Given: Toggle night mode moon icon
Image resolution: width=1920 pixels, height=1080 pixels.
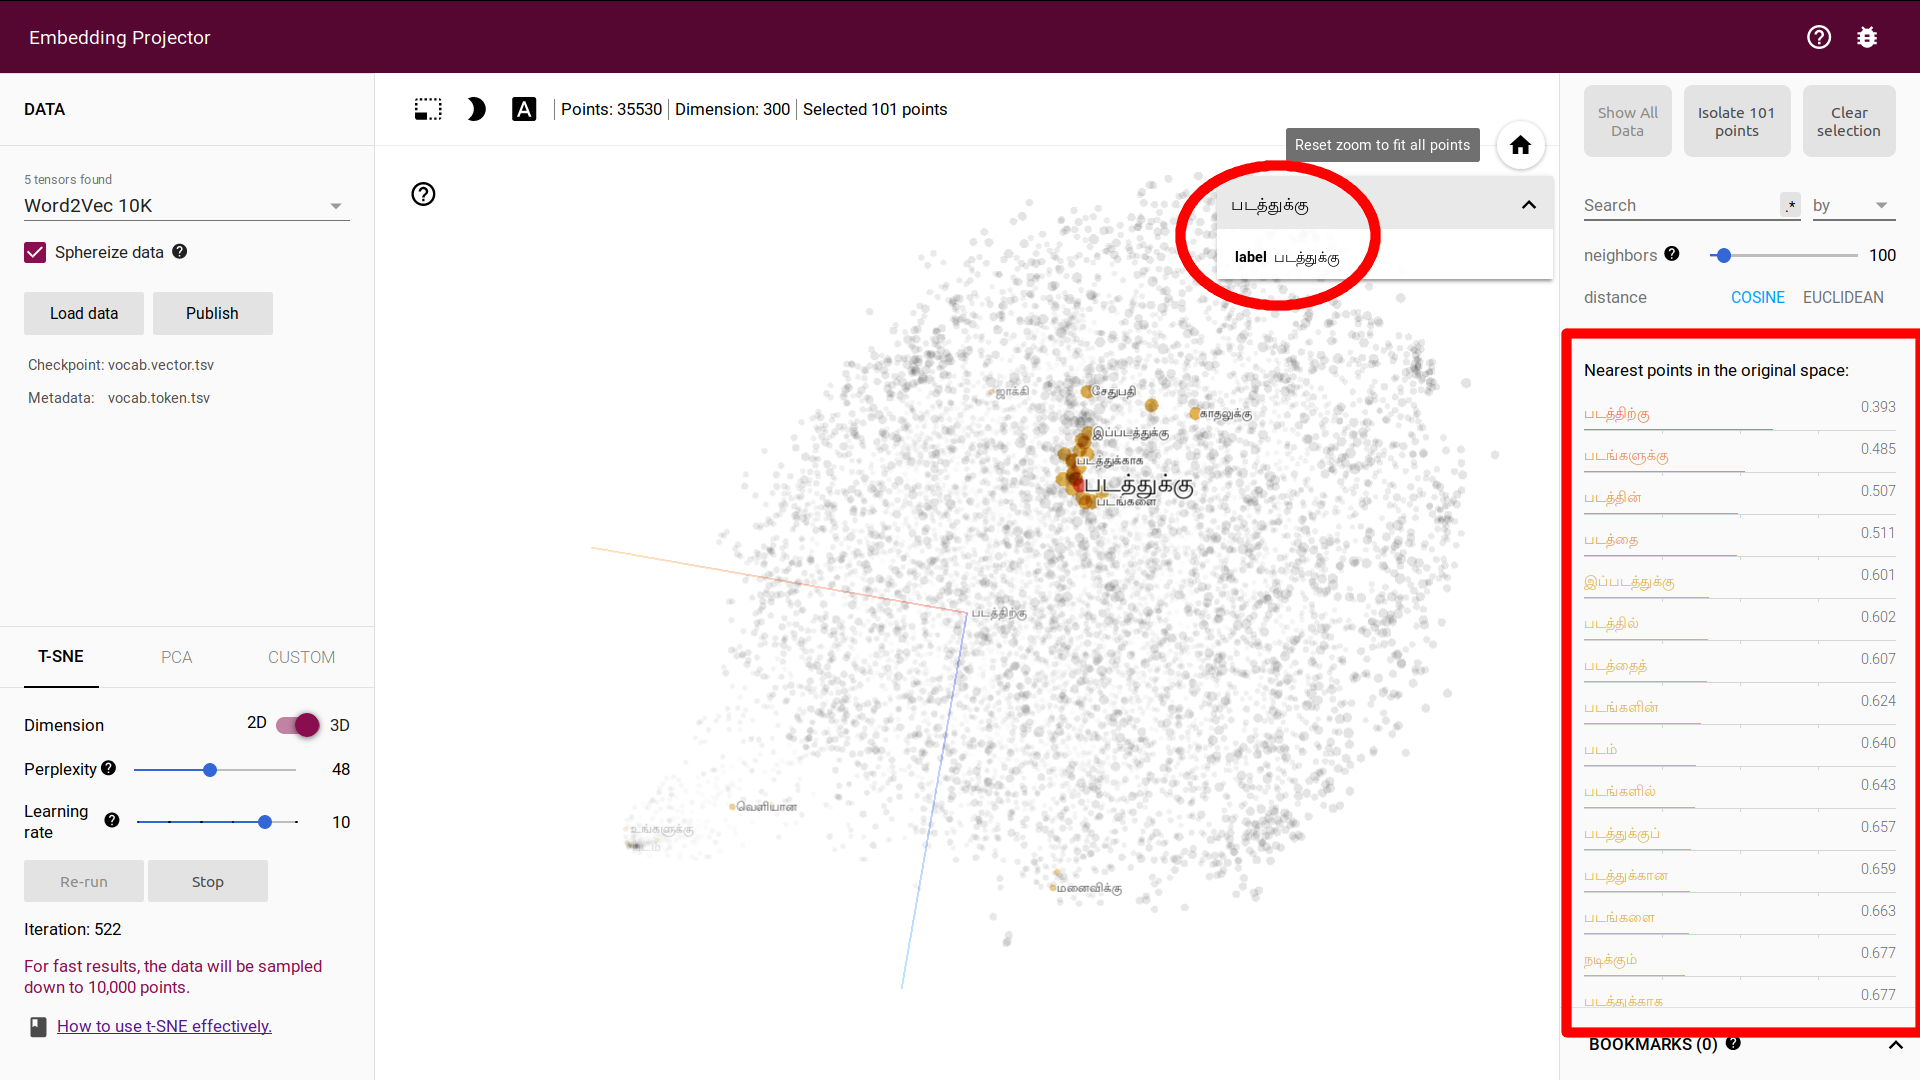Looking at the screenshot, I should pos(476,109).
